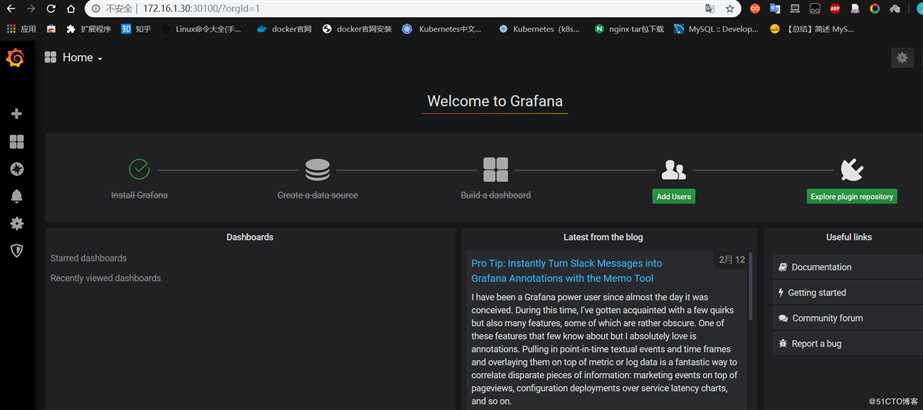Select Recently viewed dashboards text
This screenshot has width=923, height=410.
coord(105,278)
